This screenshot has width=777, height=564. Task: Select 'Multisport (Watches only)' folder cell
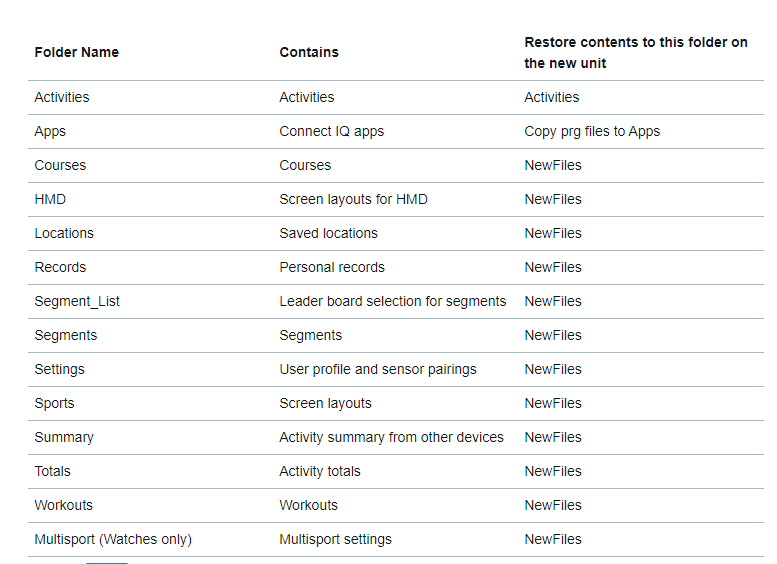tap(113, 539)
